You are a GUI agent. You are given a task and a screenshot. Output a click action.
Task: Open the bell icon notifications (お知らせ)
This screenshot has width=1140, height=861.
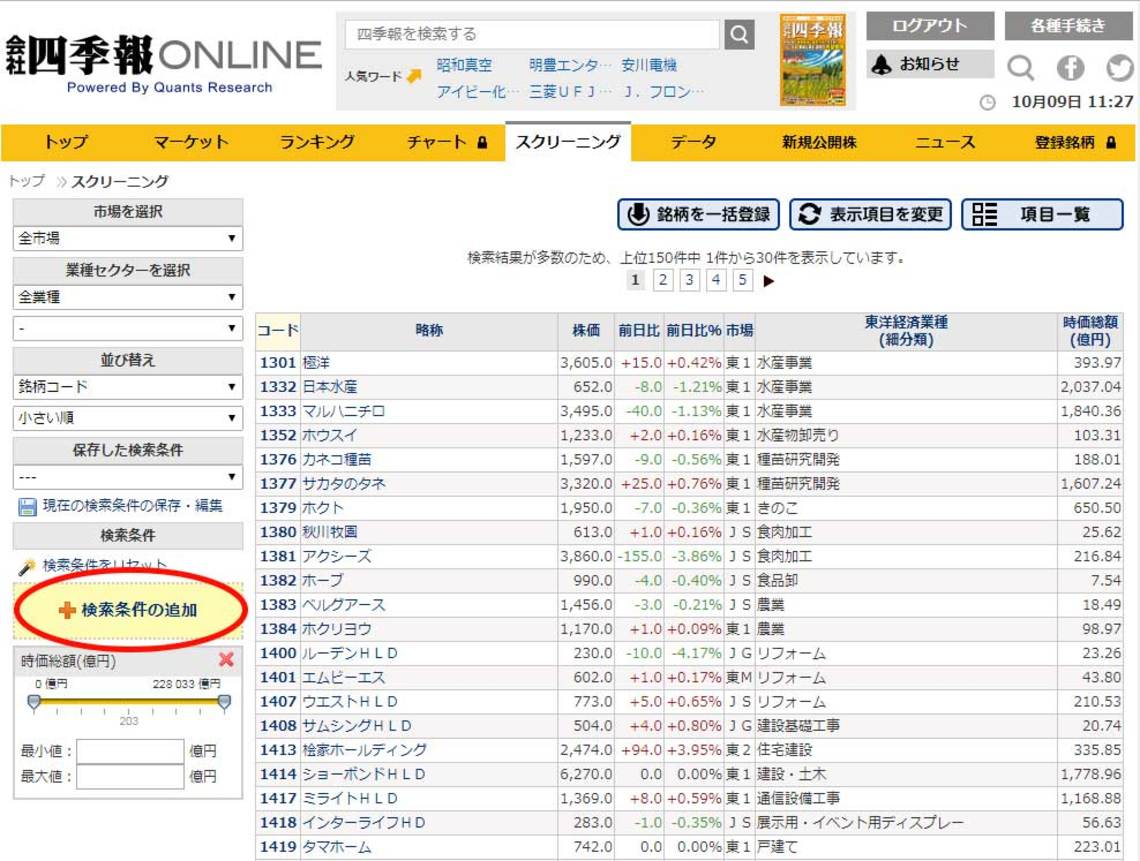click(929, 64)
